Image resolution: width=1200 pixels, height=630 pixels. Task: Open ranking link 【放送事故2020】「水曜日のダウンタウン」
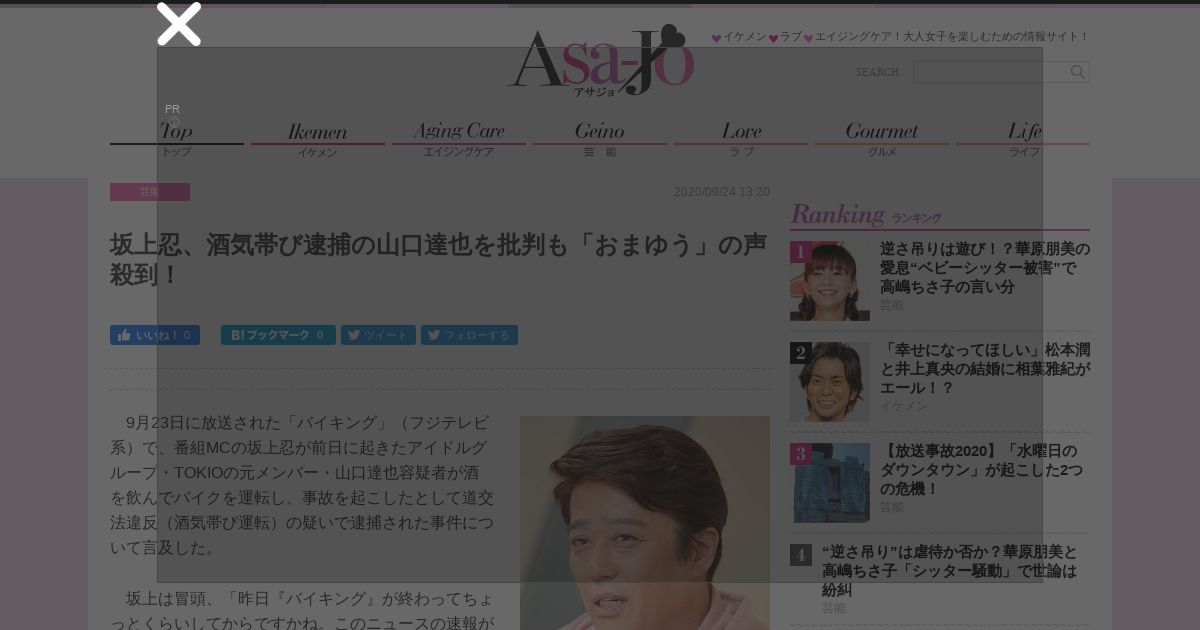[982, 470]
